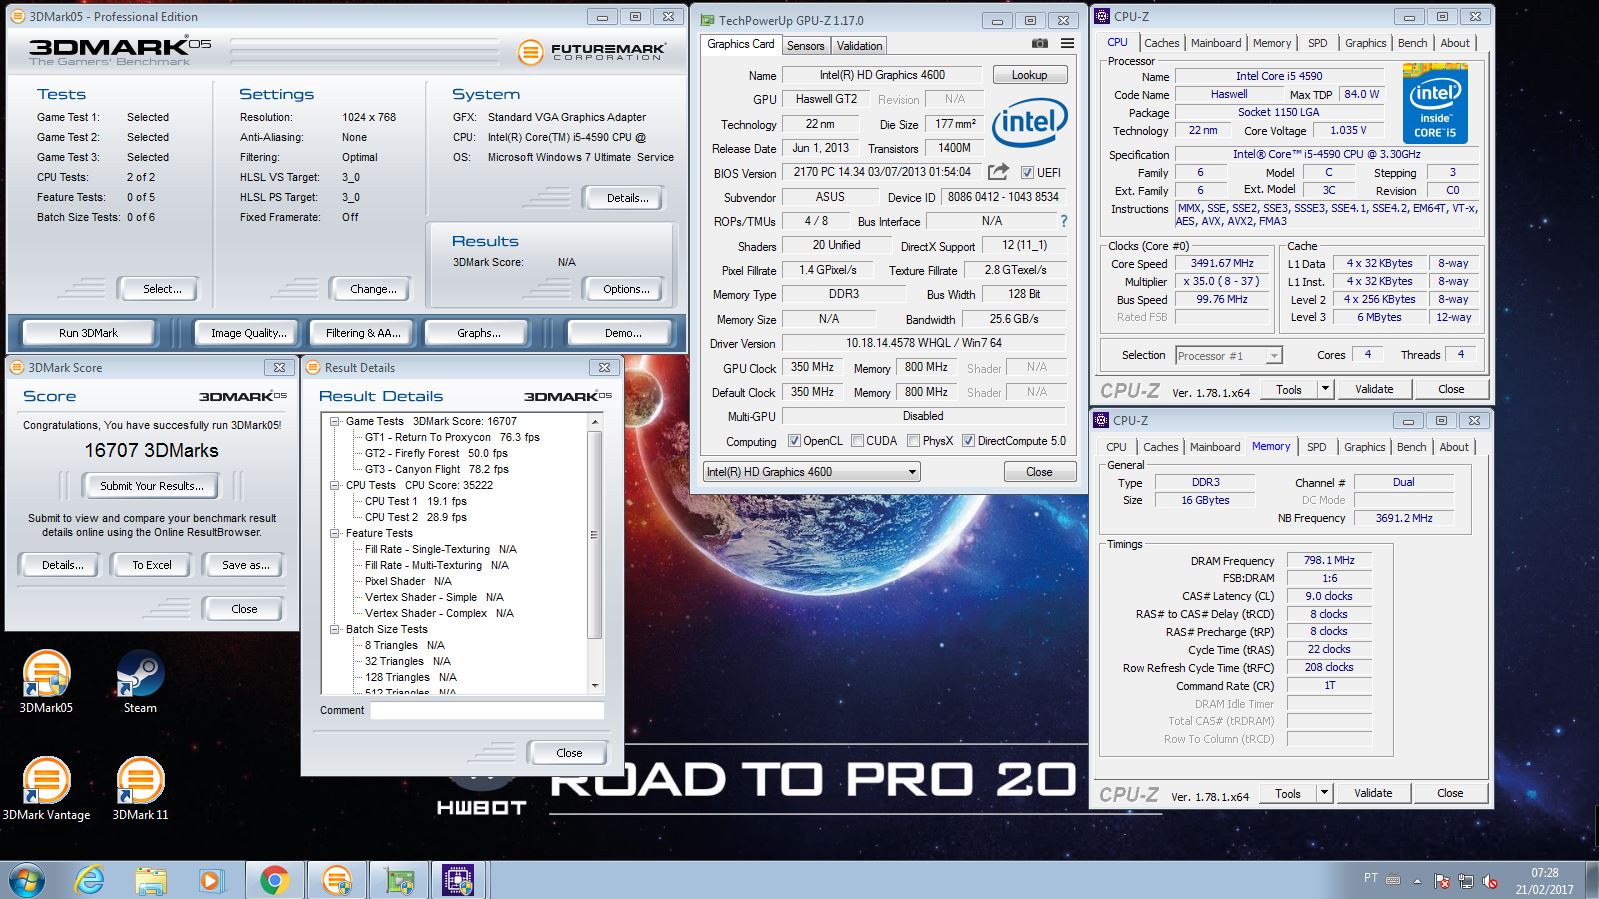Image resolution: width=1599 pixels, height=899 pixels.
Task: Toggle the OpenCL checkbox
Action: click(x=794, y=440)
